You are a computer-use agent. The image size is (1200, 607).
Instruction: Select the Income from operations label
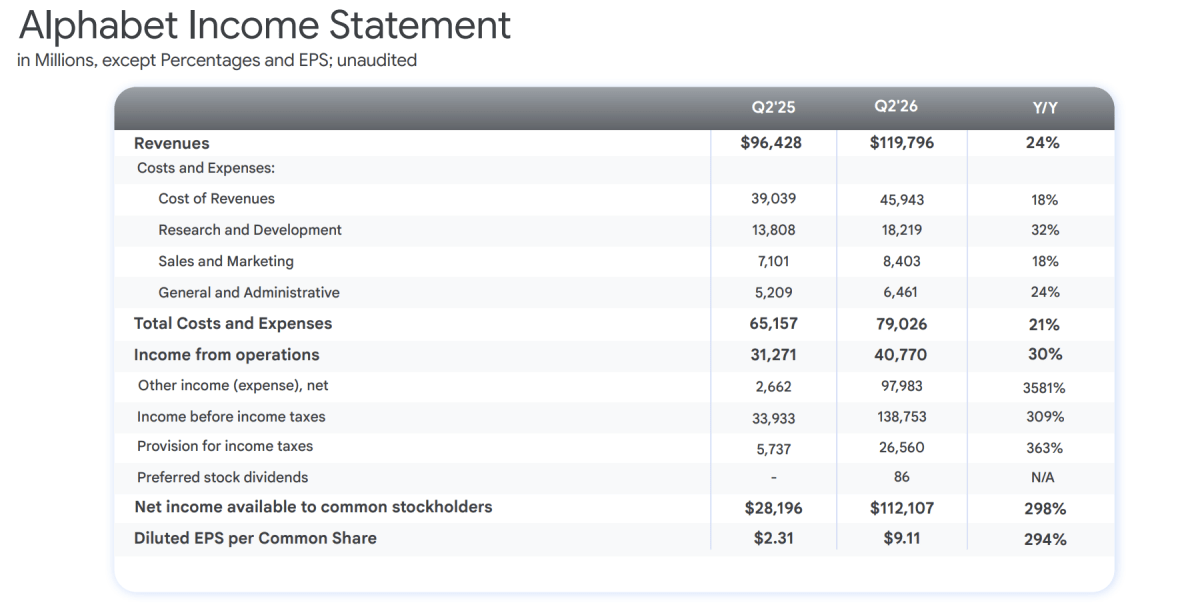[x=227, y=354]
